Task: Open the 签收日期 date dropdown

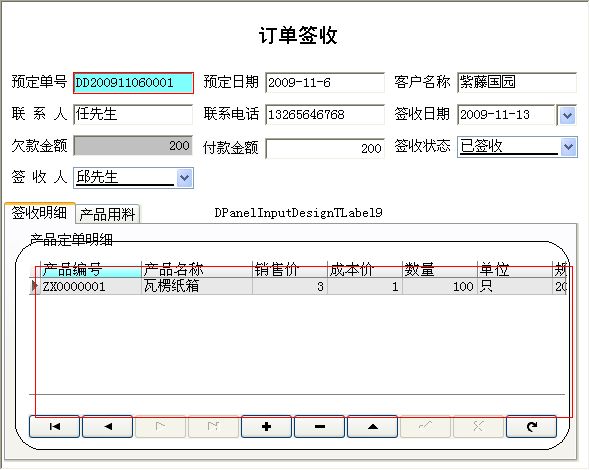Action: click(x=567, y=115)
